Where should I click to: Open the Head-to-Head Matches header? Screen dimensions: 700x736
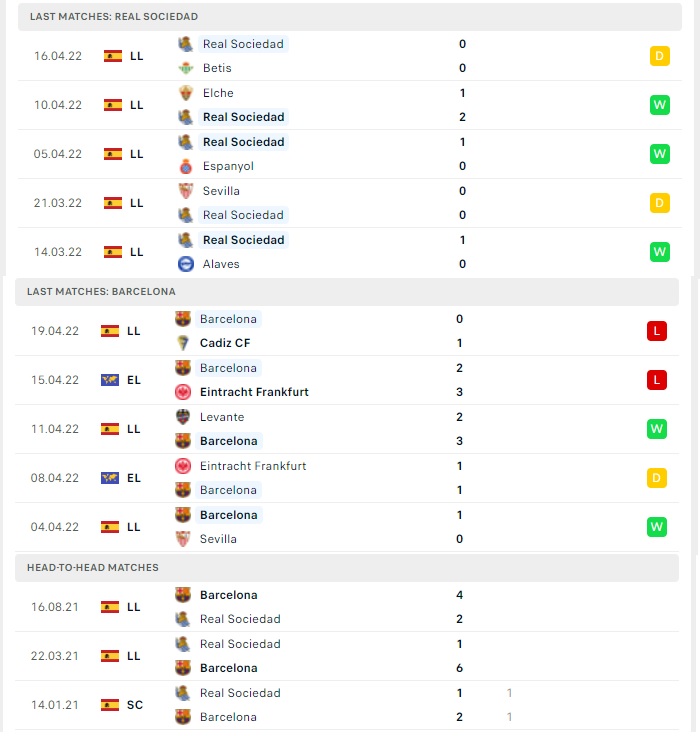[347, 568]
